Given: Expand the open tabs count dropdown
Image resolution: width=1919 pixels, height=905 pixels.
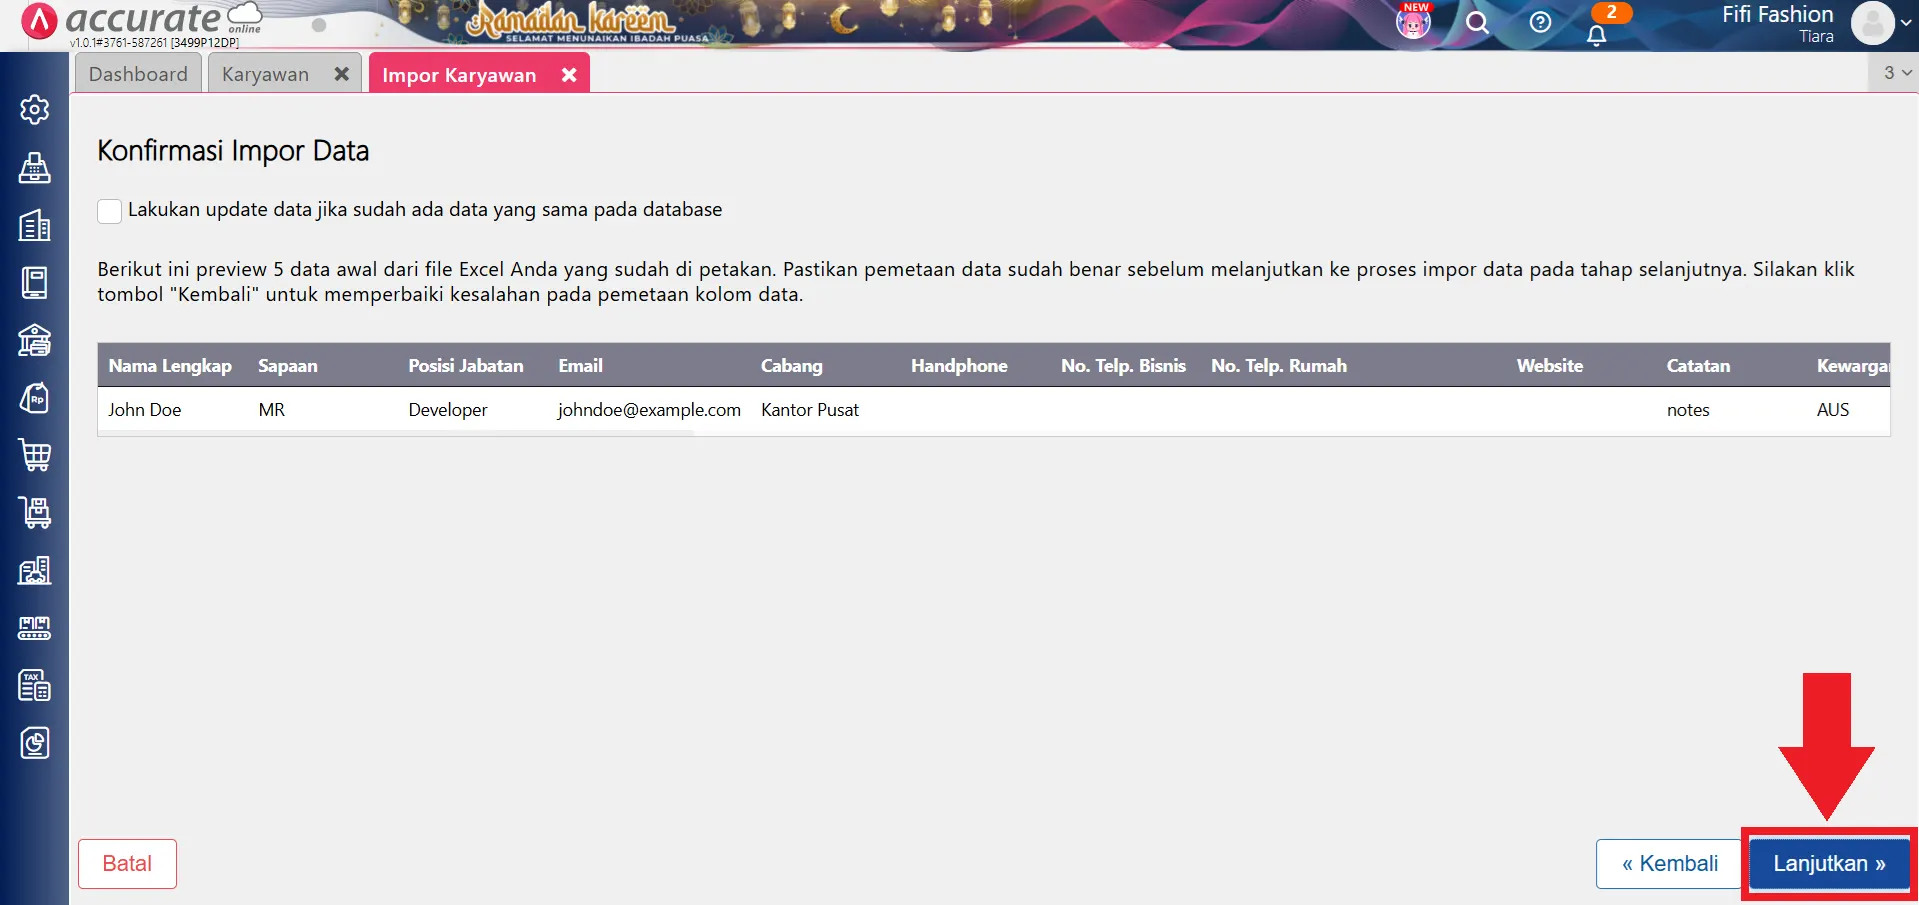Looking at the screenshot, I should pyautogui.click(x=1896, y=73).
